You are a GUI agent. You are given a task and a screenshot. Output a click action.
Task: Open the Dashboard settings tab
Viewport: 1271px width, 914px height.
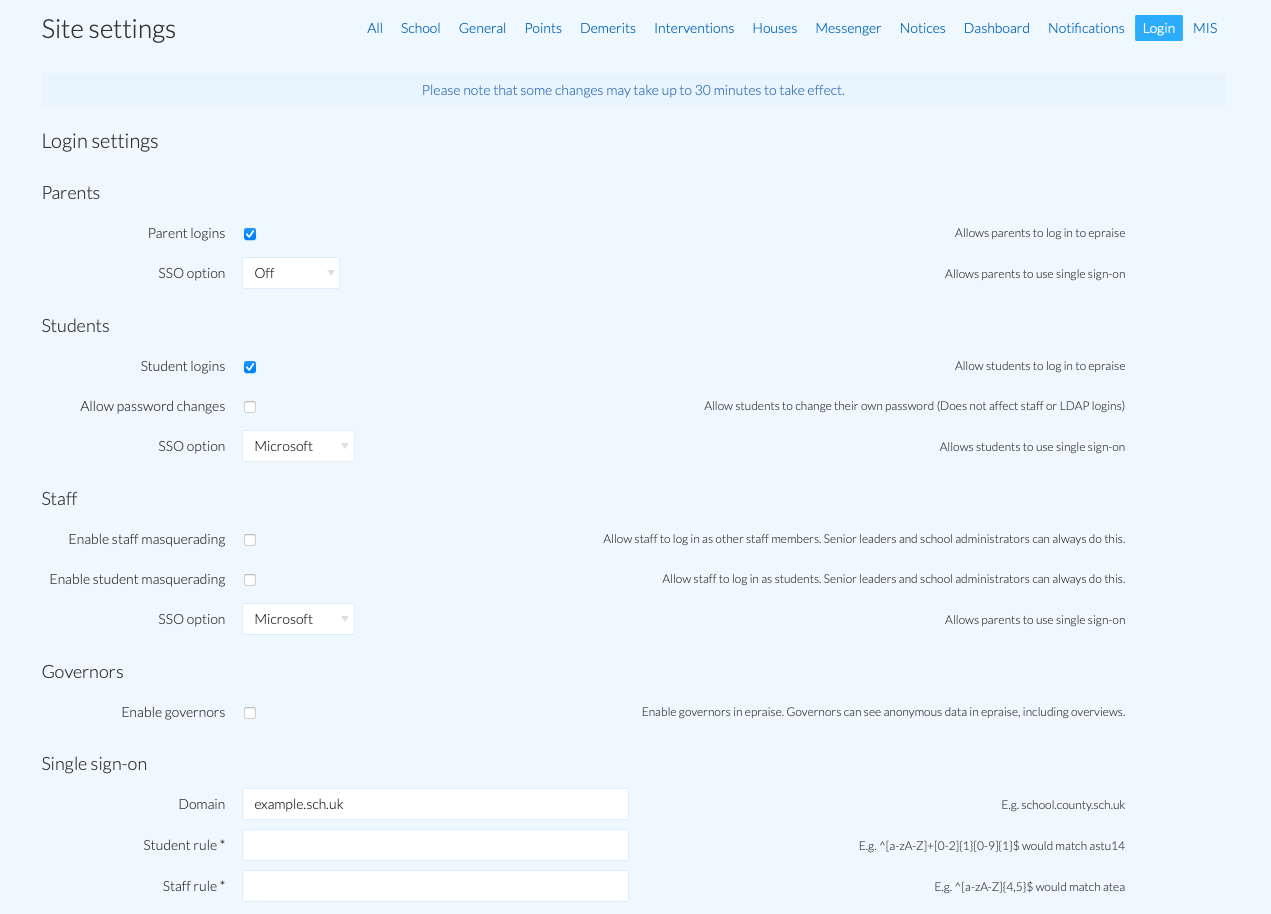tap(996, 28)
